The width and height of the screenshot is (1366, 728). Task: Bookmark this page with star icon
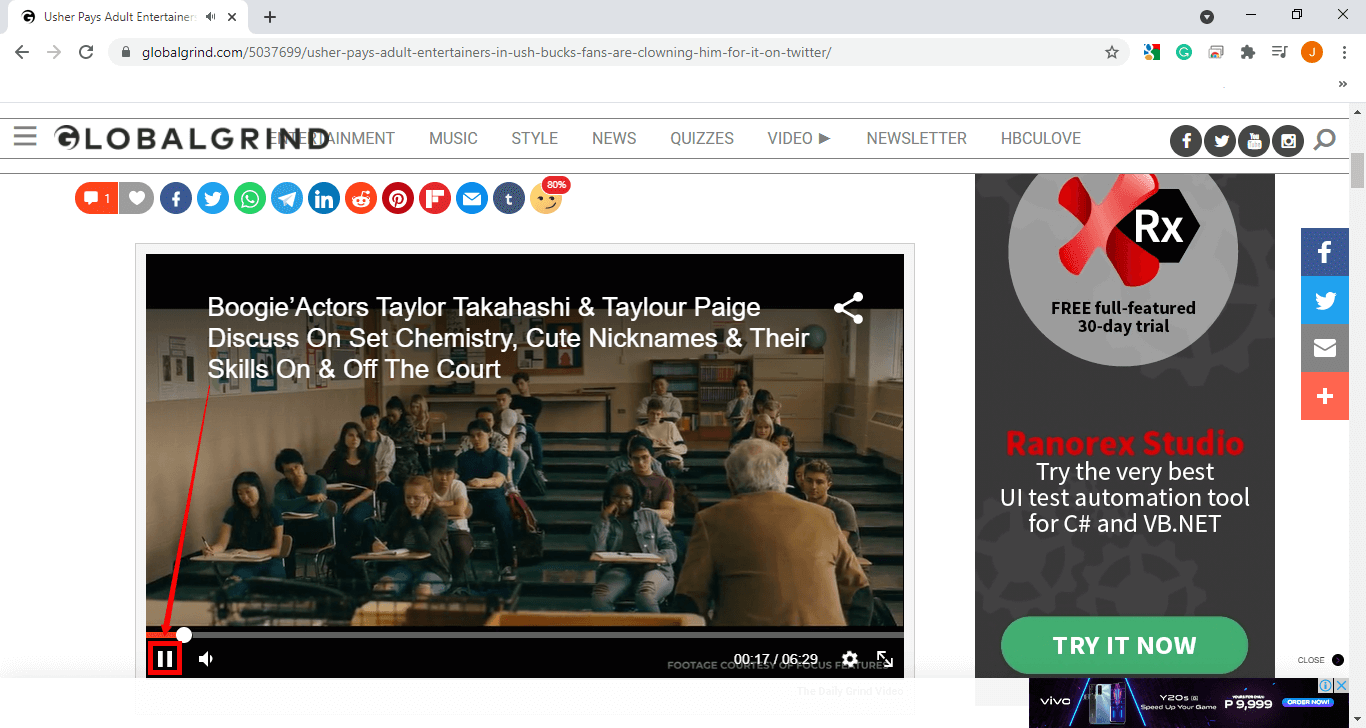(1111, 52)
